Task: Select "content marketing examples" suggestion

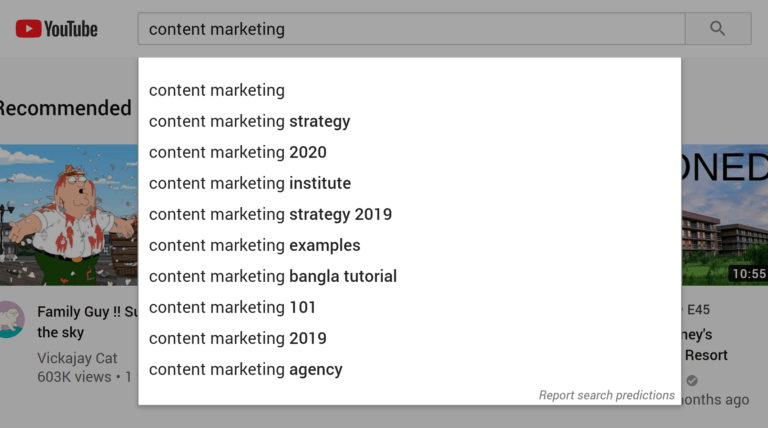Action: pyautogui.click(x=254, y=245)
